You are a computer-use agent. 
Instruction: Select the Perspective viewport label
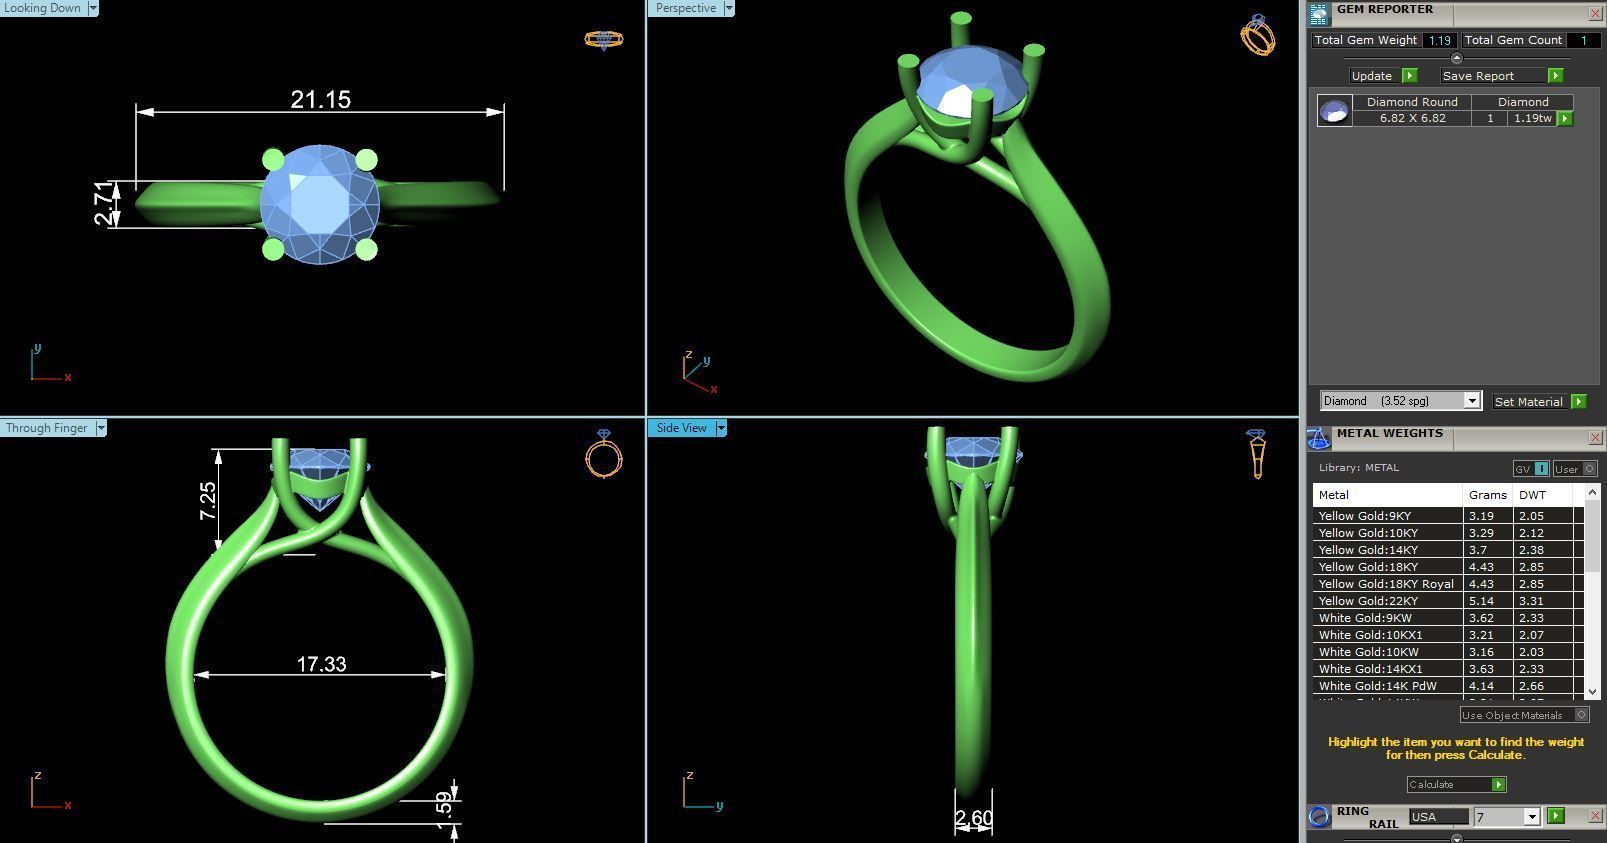[x=685, y=8]
